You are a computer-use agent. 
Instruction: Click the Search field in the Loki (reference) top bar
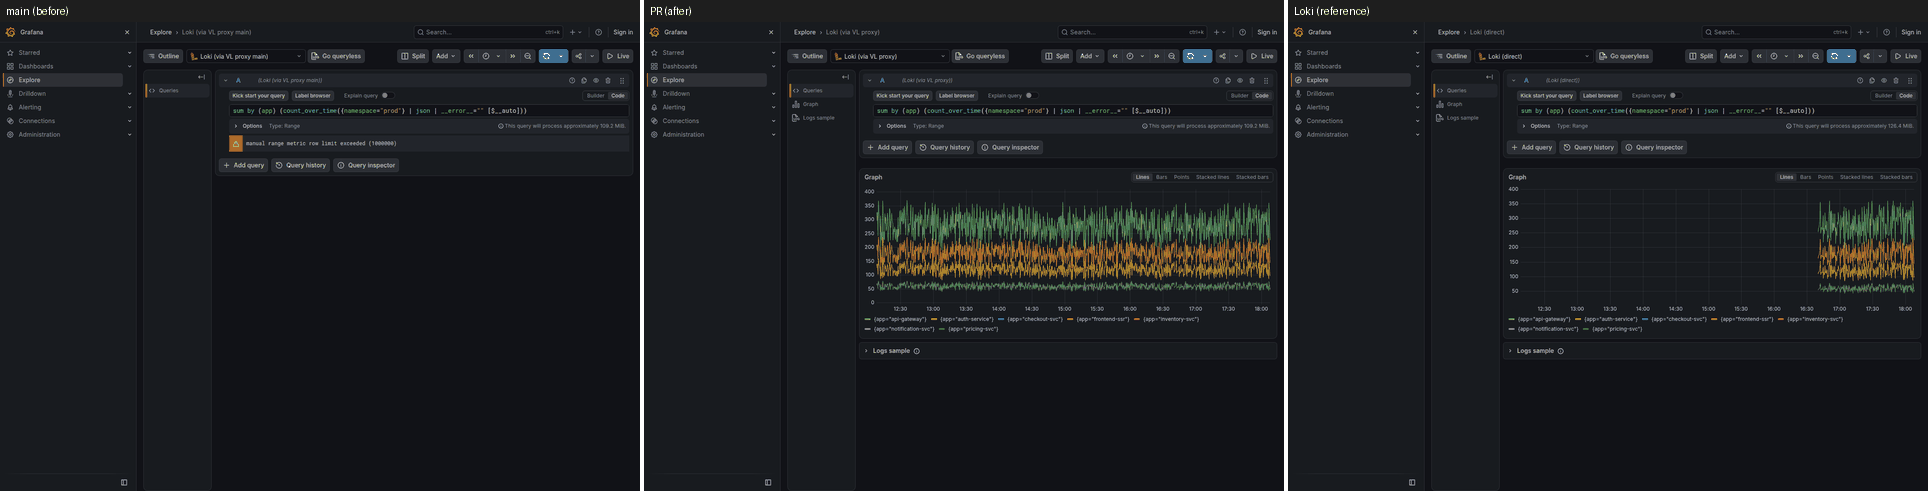pyautogui.click(x=1777, y=32)
